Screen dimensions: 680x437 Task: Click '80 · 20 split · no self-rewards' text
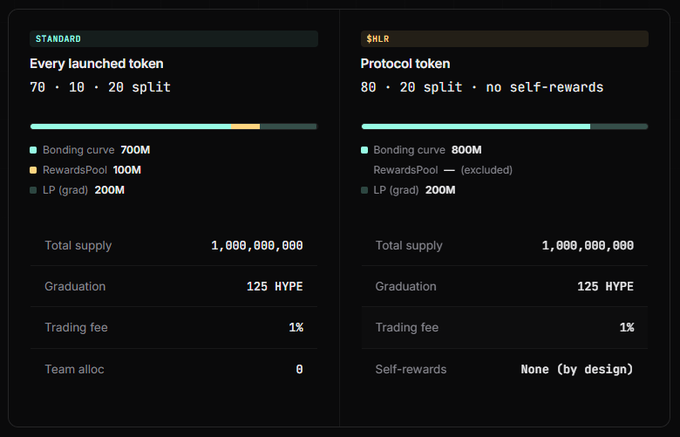[x=482, y=87]
